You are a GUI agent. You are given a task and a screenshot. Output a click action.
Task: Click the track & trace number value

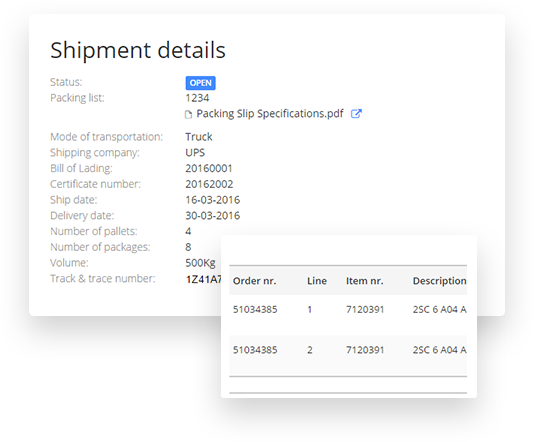[203, 279]
